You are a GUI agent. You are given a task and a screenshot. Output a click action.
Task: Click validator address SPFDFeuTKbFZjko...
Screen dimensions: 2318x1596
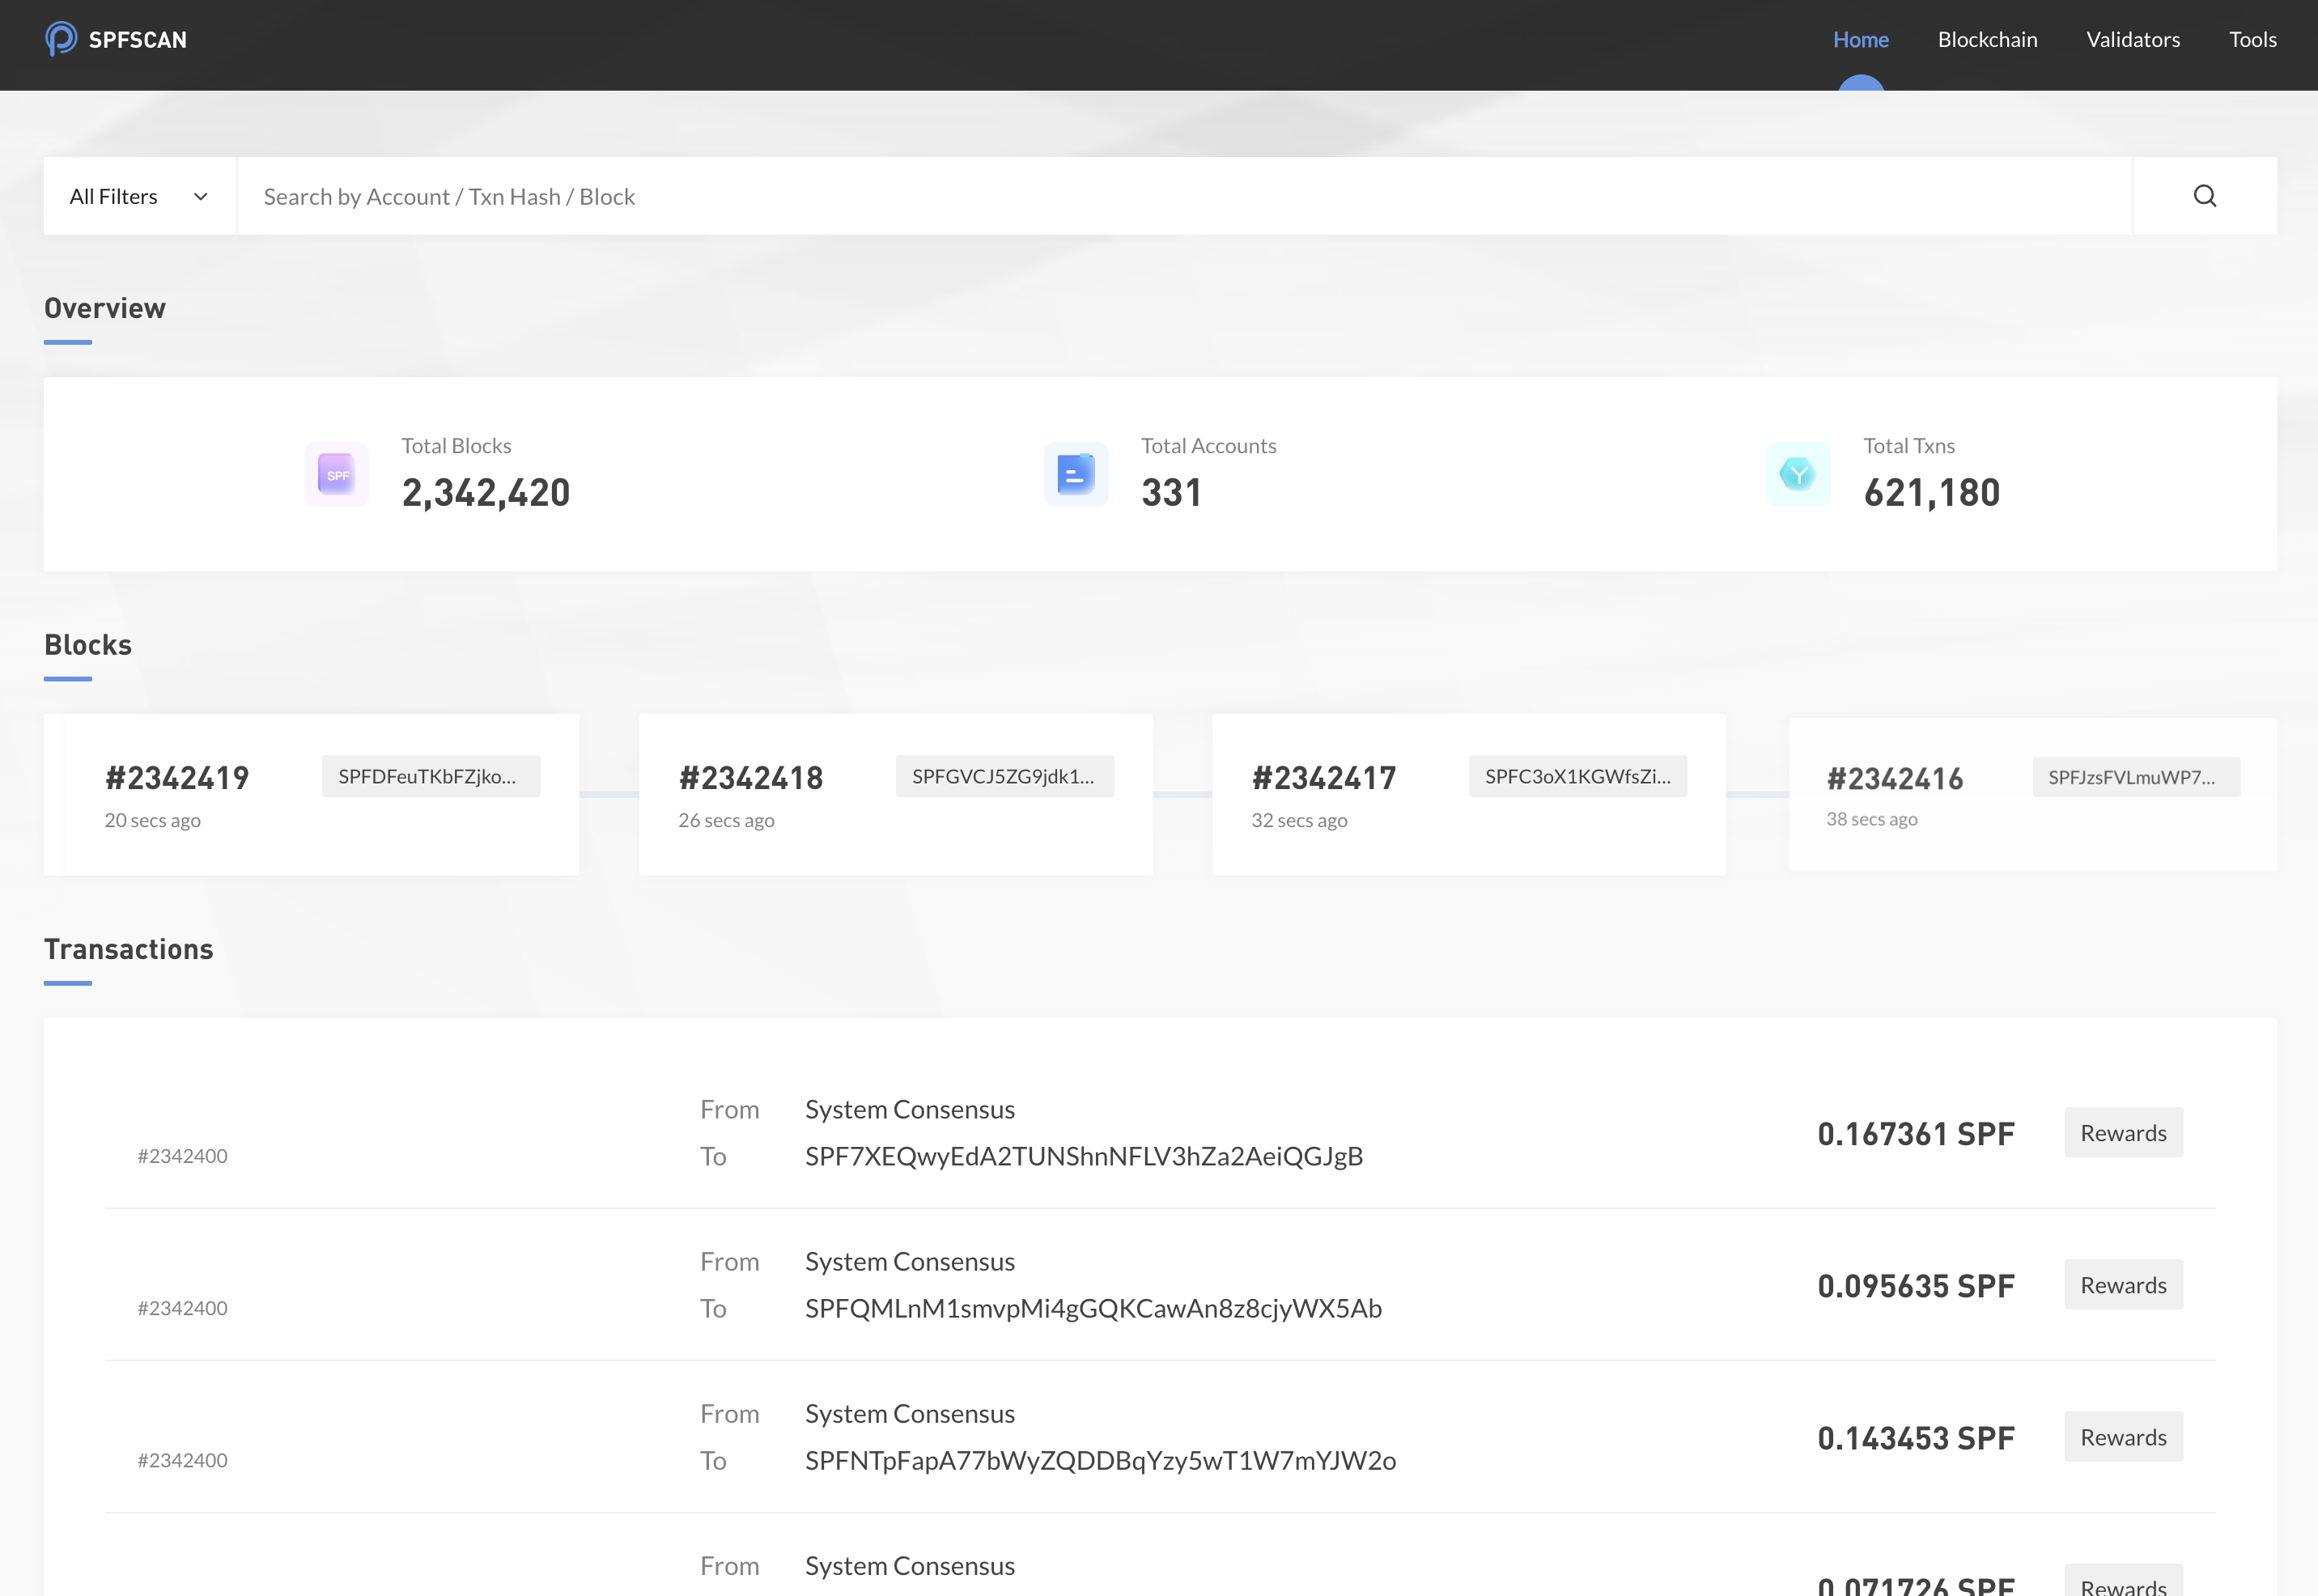pos(431,776)
